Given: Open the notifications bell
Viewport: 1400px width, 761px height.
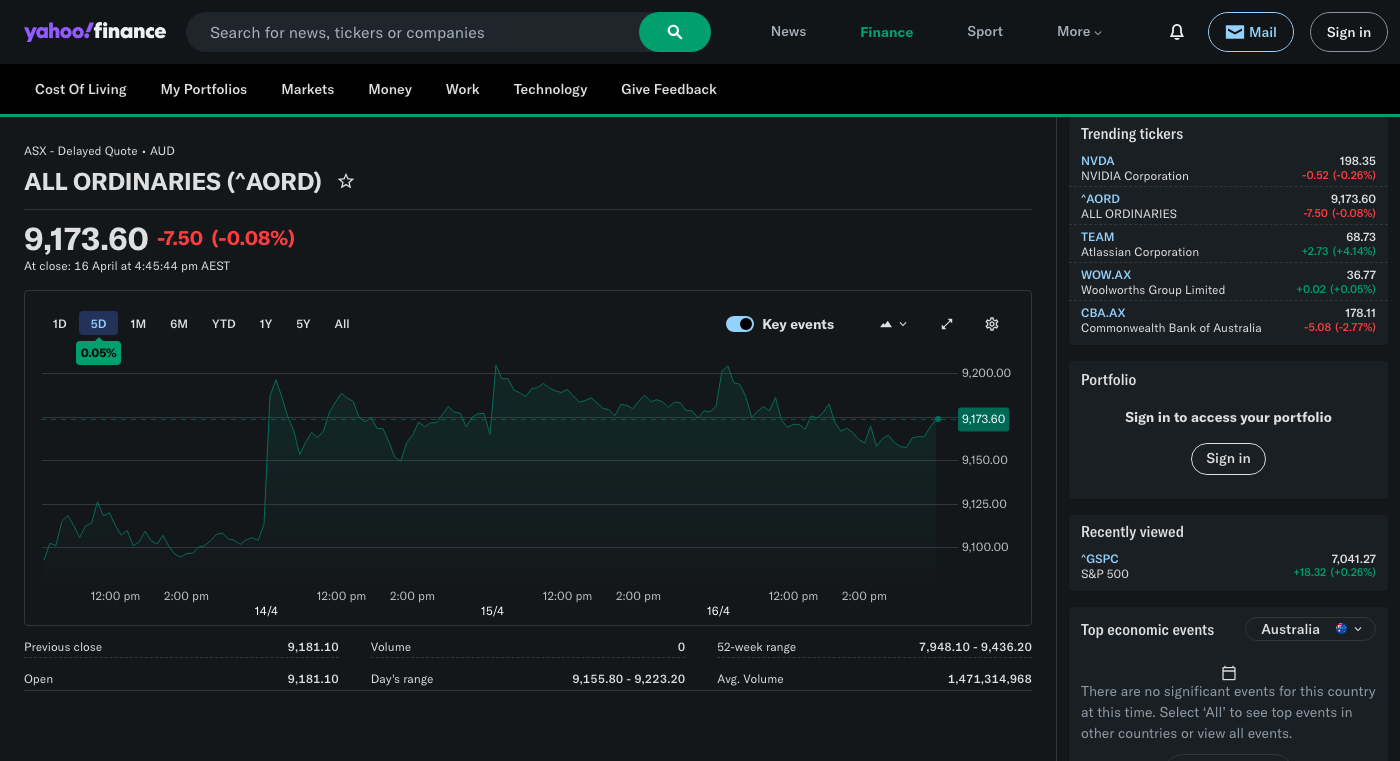Looking at the screenshot, I should click(x=1177, y=32).
